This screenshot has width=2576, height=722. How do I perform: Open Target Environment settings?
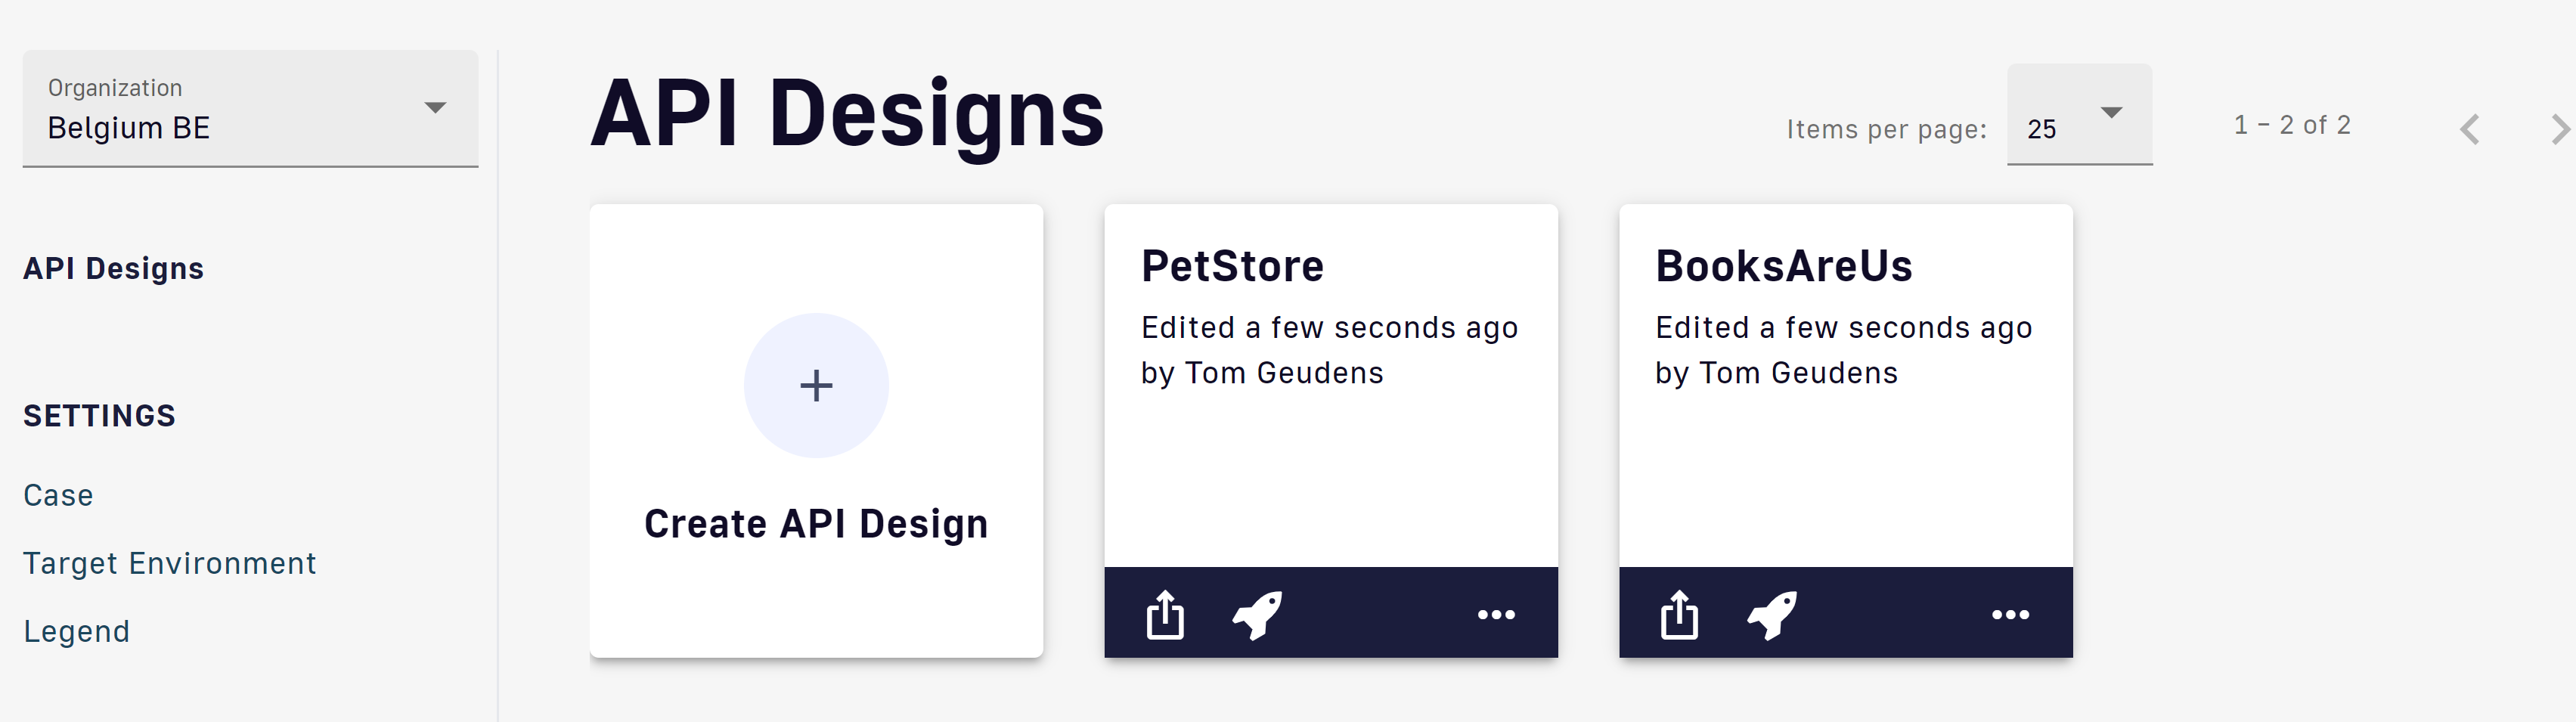click(169, 563)
